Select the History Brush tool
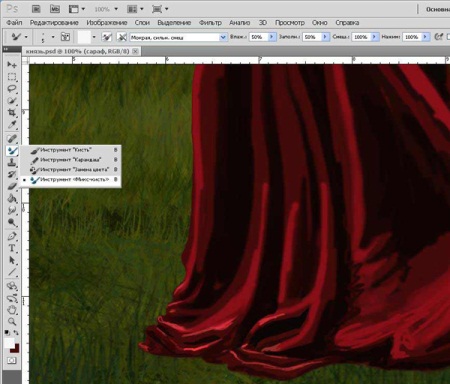The width and height of the screenshot is (450, 384). [12, 174]
